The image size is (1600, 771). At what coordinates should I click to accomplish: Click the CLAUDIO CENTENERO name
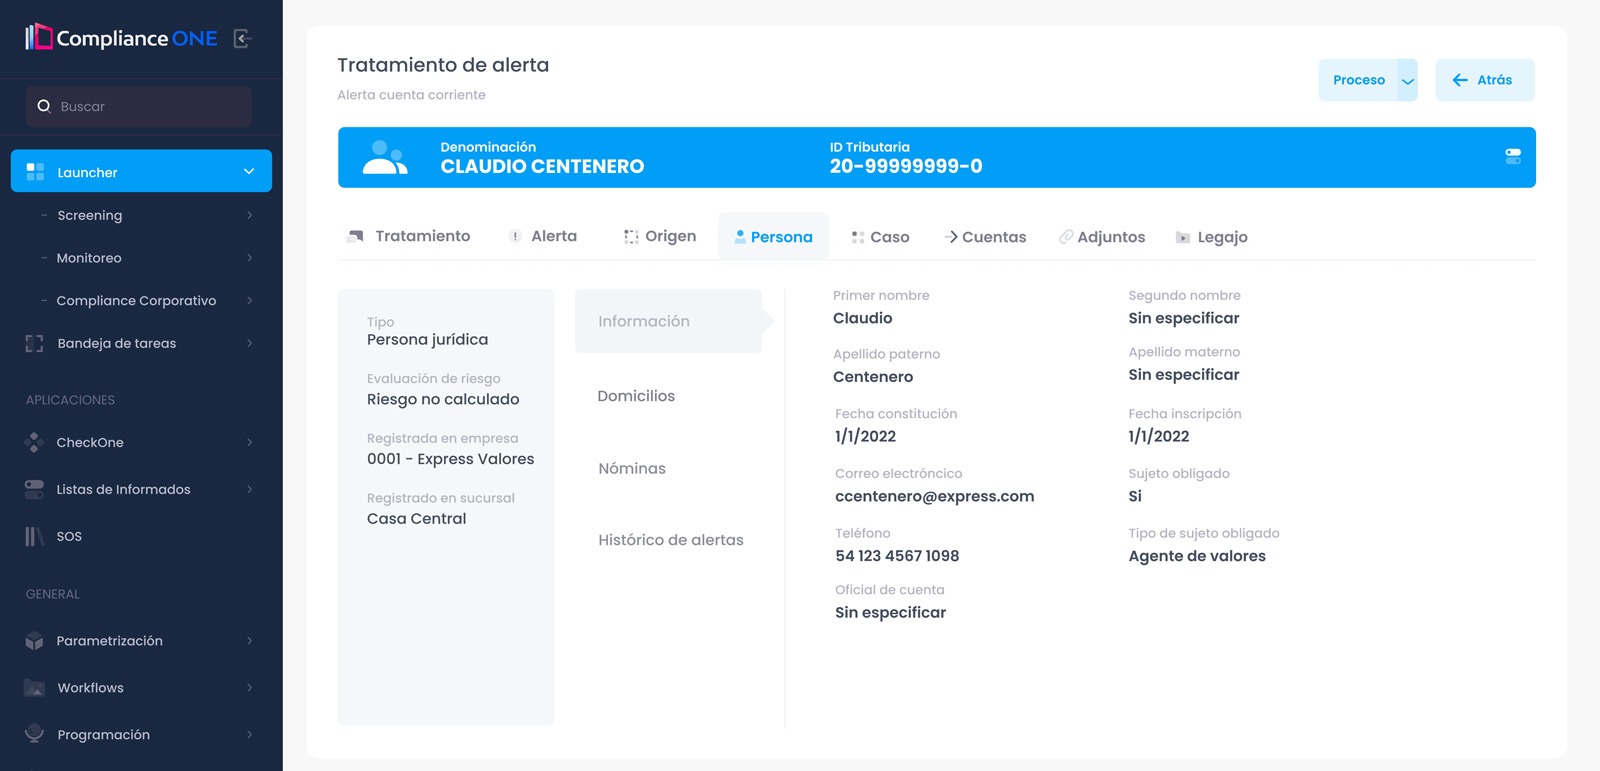point(542,166)
